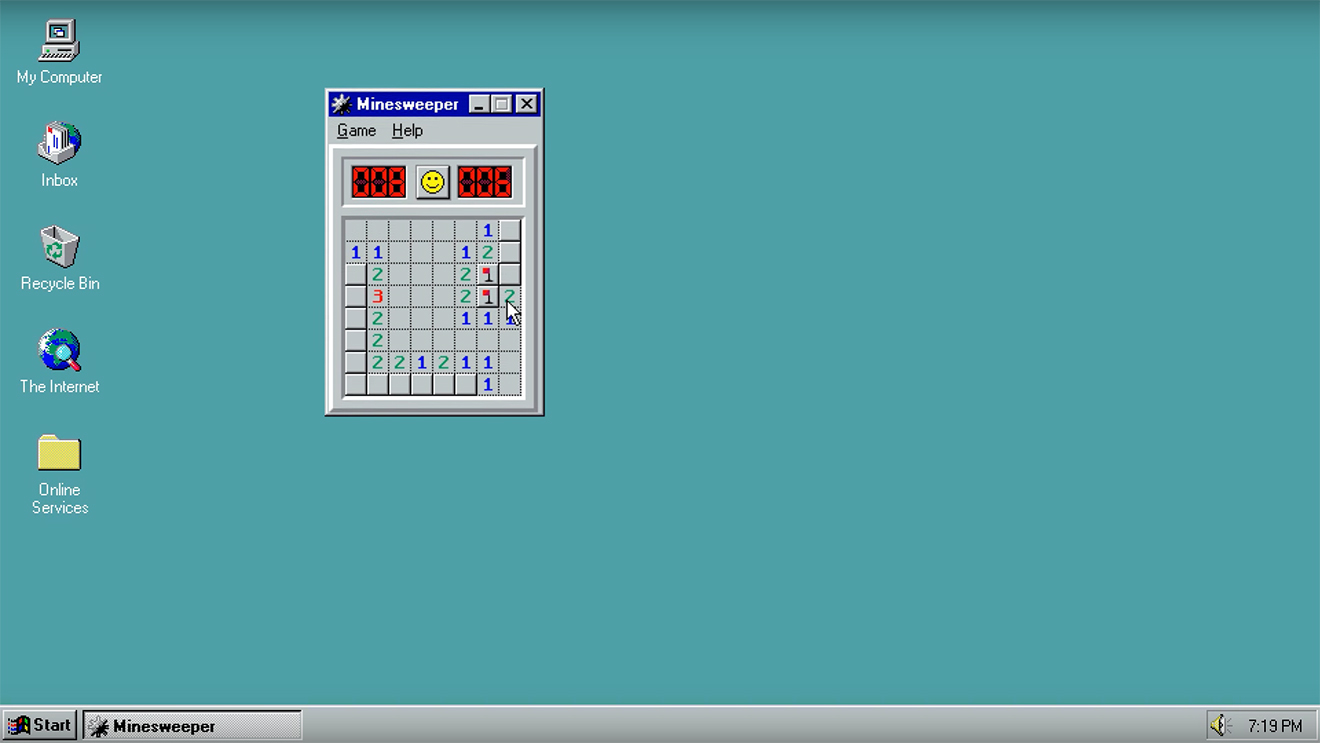Screen dimensions: 1320x743
Task: Click the green 2 left of the upper flag
Action: tap(465, 274)
